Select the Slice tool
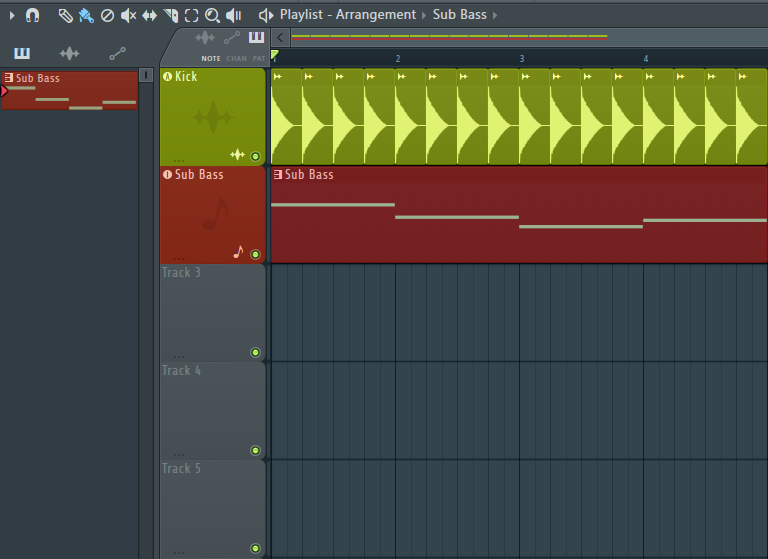The height and width of the screenshot is (559, 768). click(170, 16)
